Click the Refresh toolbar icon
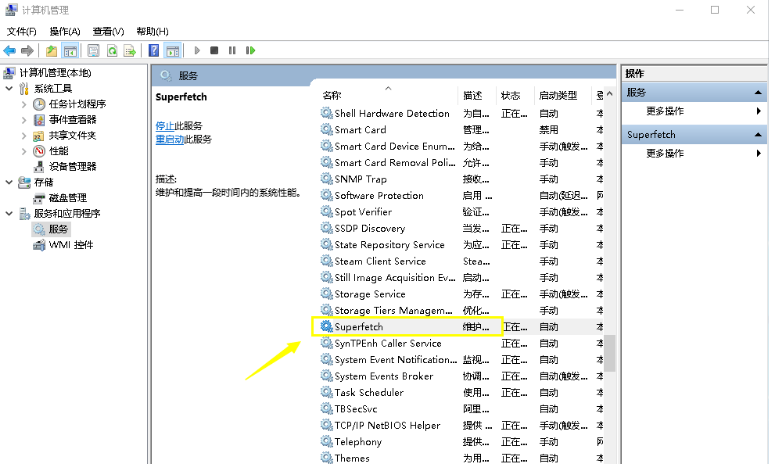 pos(112,50)
